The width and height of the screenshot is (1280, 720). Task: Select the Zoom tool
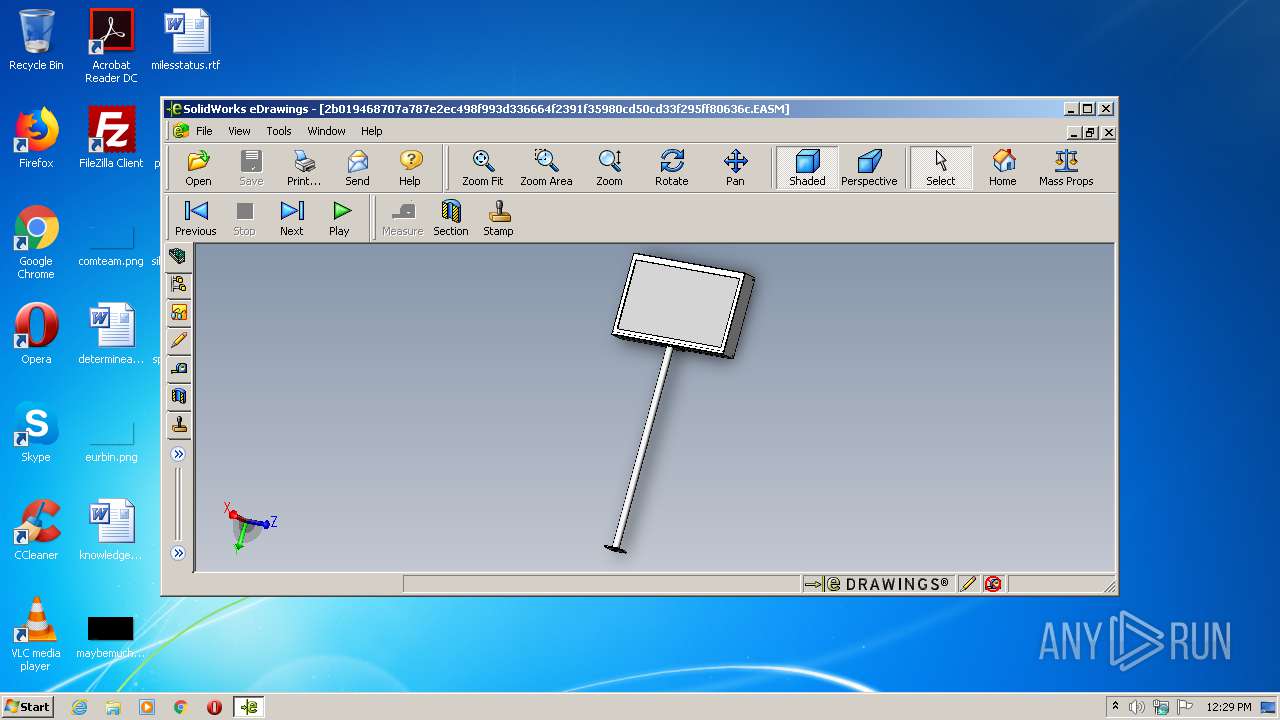tap(609, 167)
